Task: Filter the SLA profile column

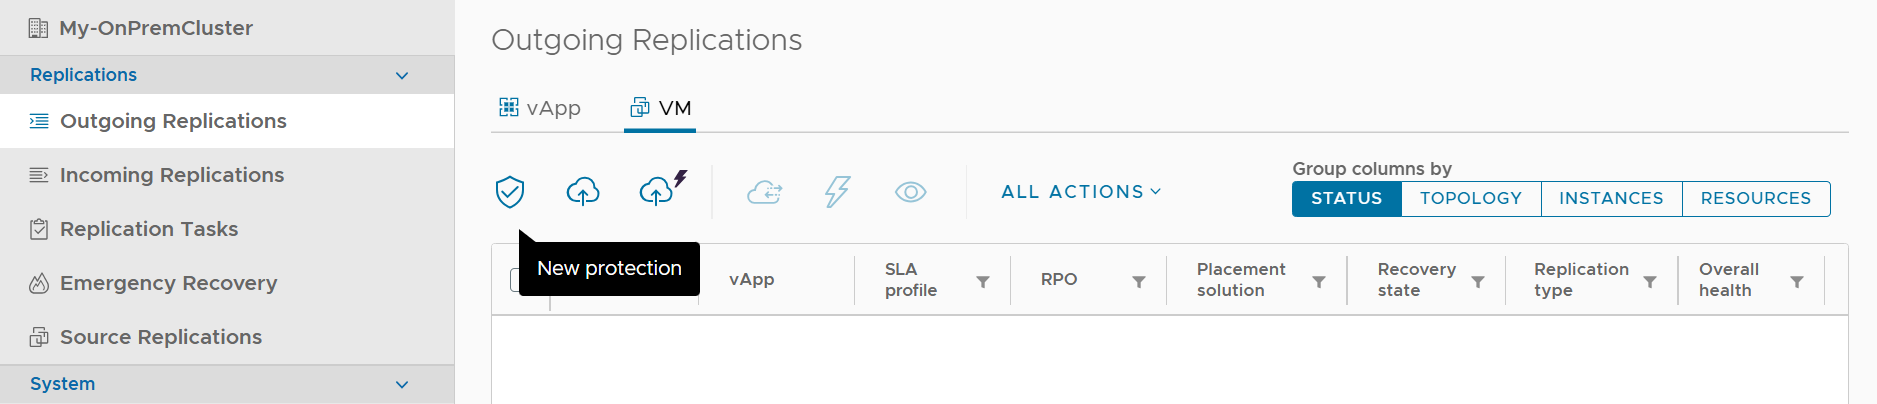Action: [983, 282]
